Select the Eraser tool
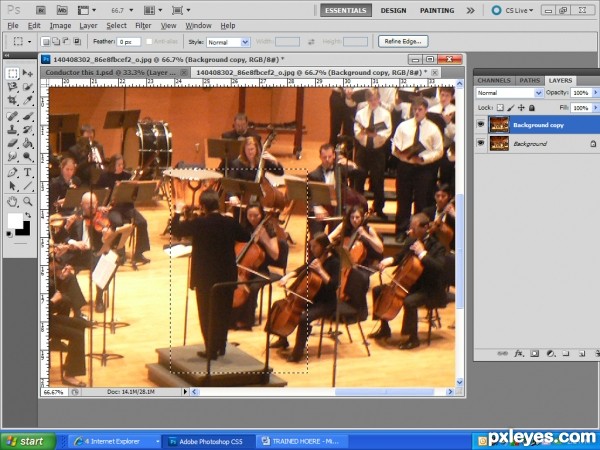The width and height of the screenshot is (600, 450). (x=12, y=143)
